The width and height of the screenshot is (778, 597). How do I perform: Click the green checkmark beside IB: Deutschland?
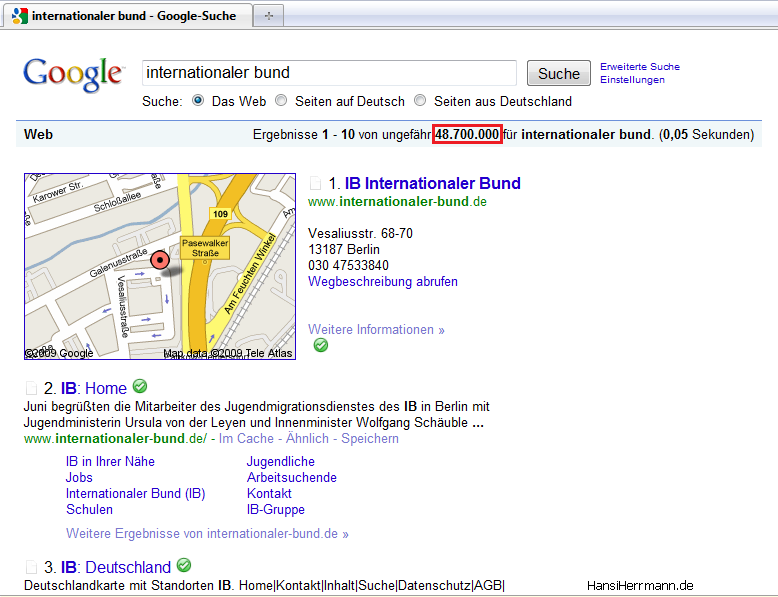184,565
